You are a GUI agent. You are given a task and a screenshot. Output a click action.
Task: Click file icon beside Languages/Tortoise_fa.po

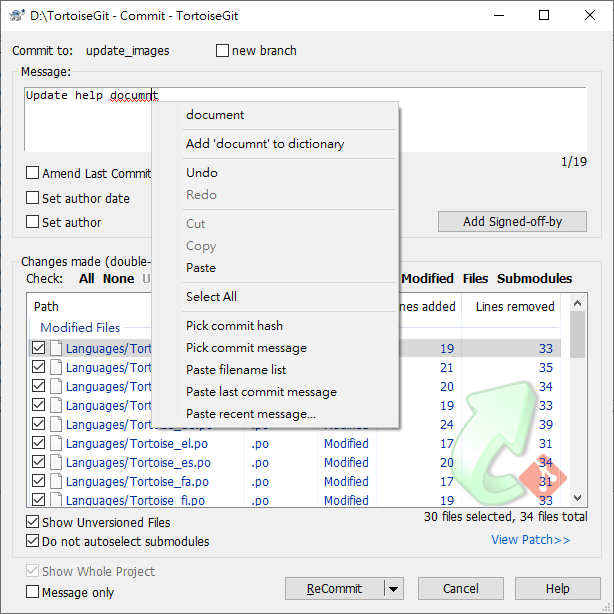56,482
